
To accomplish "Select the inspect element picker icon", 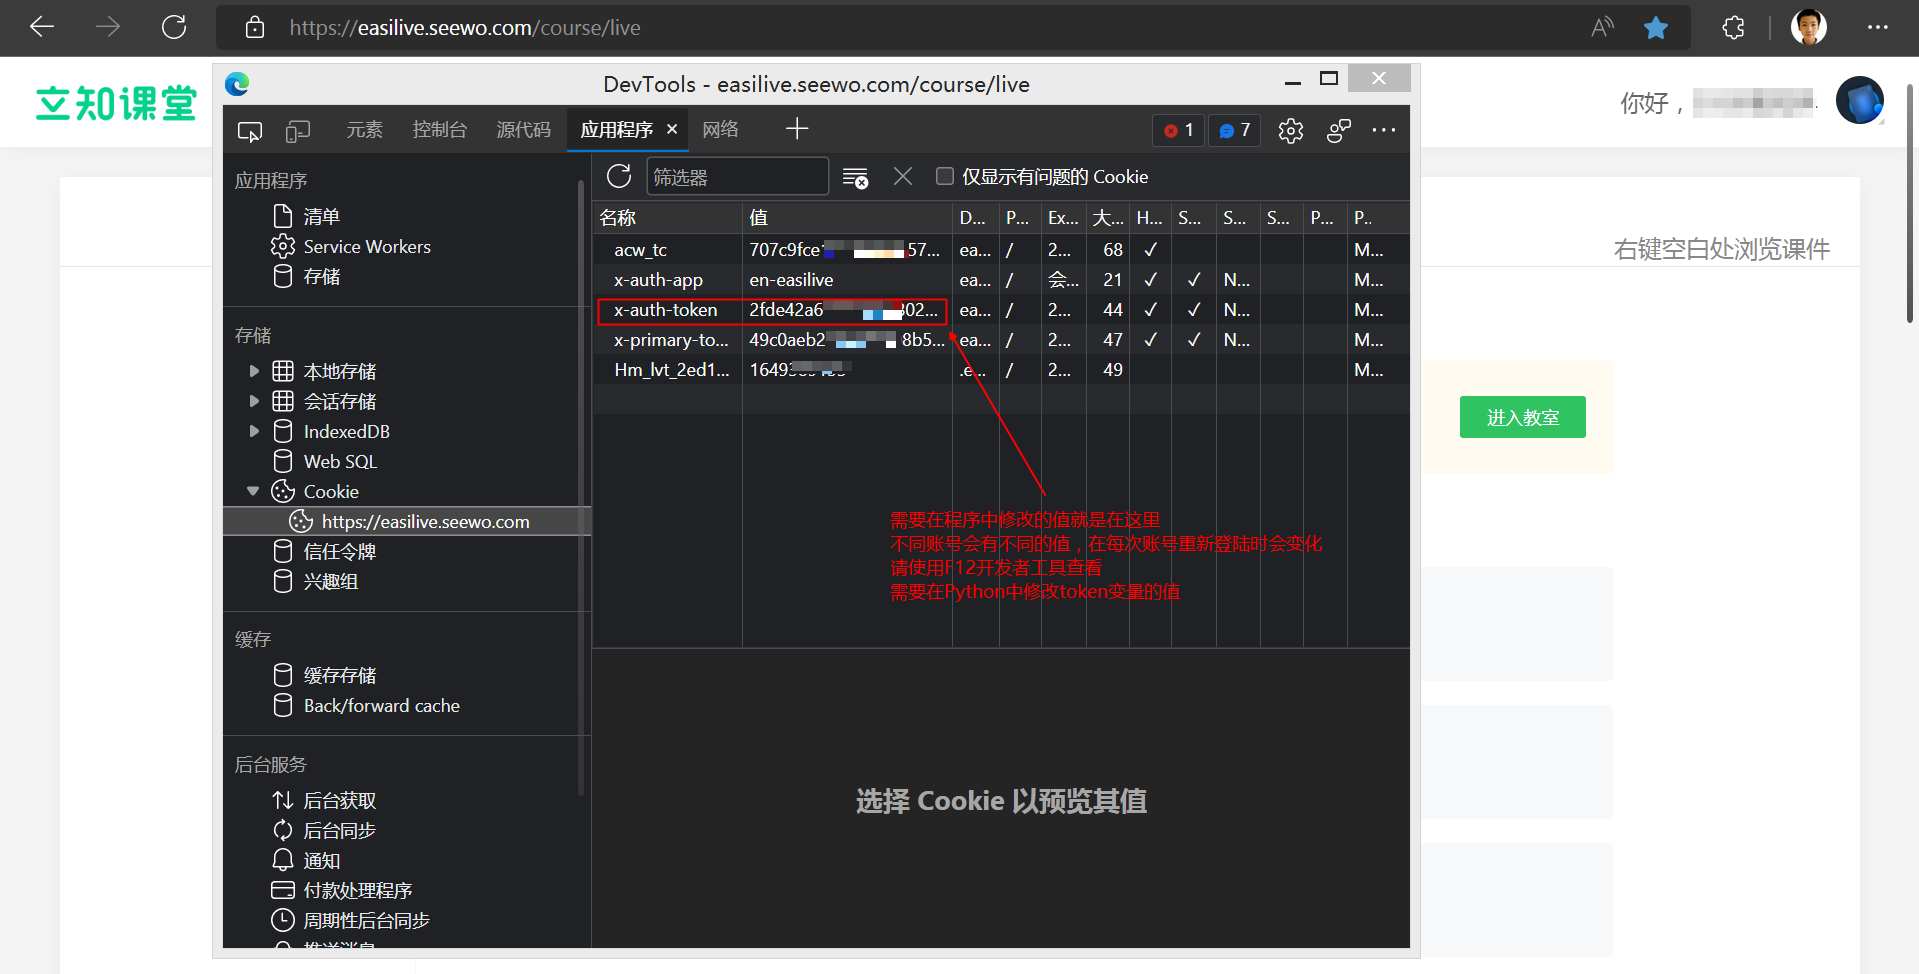I will tap(249, 130).
